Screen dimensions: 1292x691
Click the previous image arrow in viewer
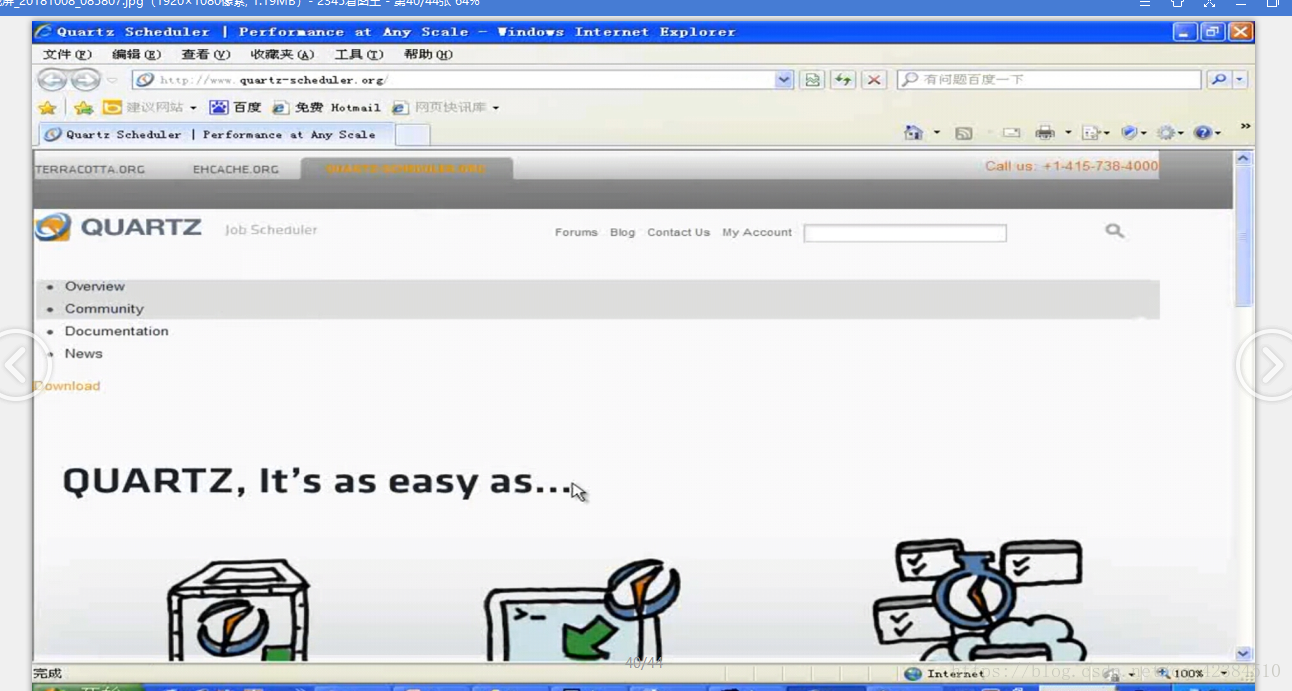pyautogui.click(x=17, y=366)
